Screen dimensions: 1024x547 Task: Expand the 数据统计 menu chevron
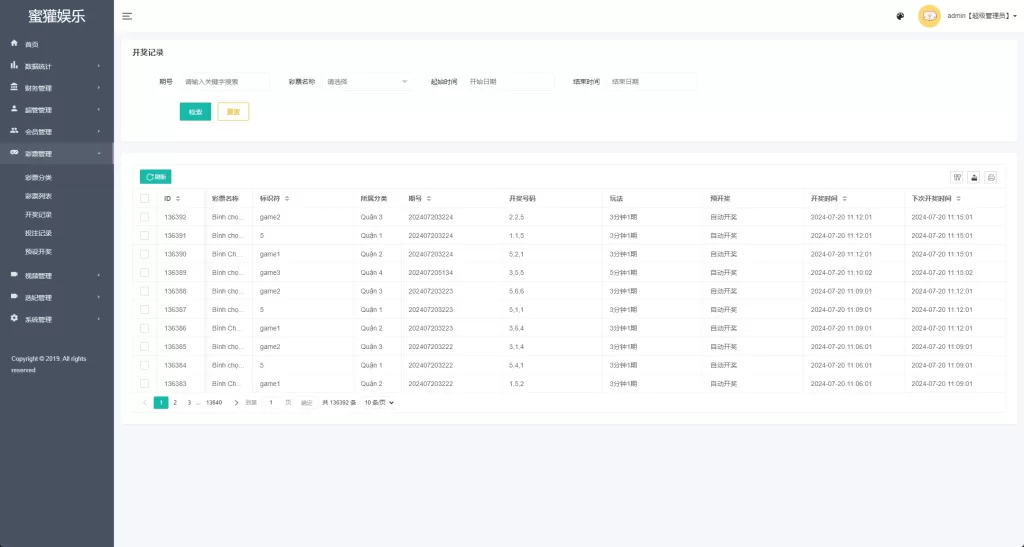pos(99,66)
